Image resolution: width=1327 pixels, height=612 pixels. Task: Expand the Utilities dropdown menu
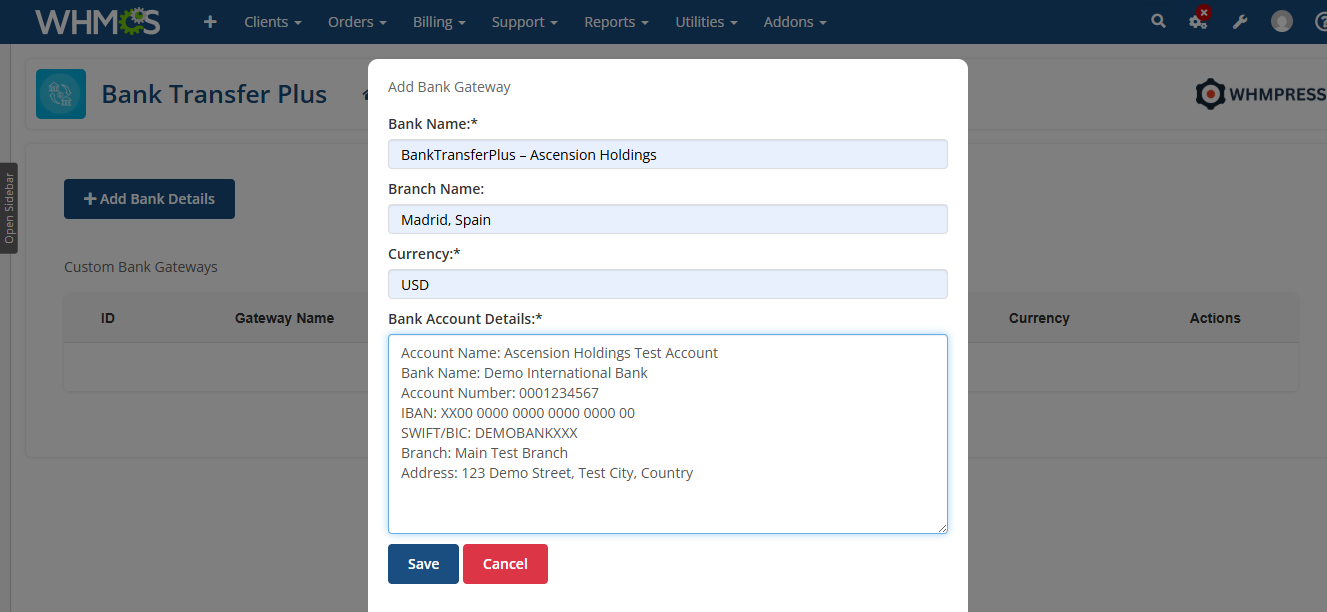point(706,22)
